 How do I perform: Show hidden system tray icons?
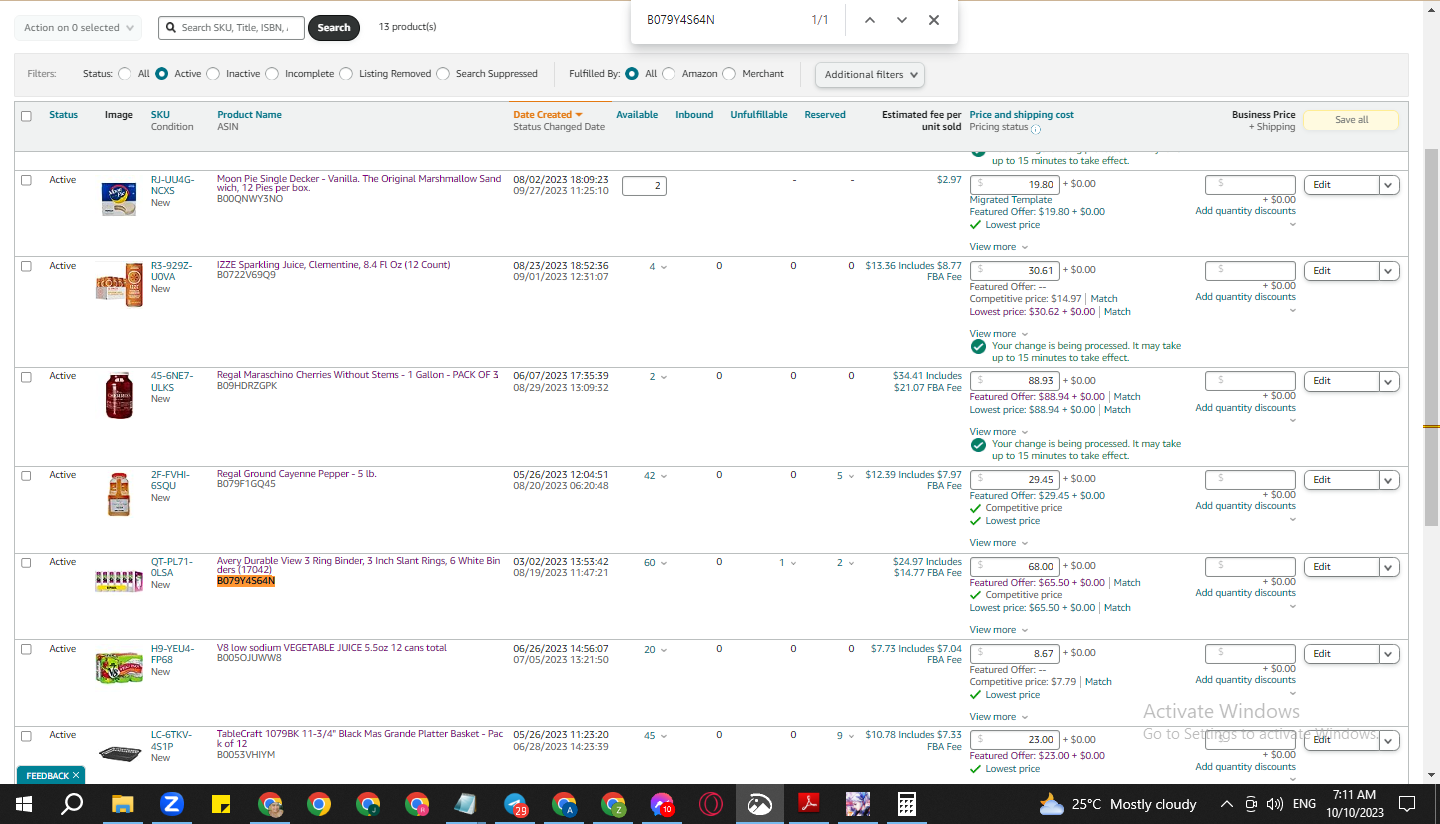point(1227,804)
